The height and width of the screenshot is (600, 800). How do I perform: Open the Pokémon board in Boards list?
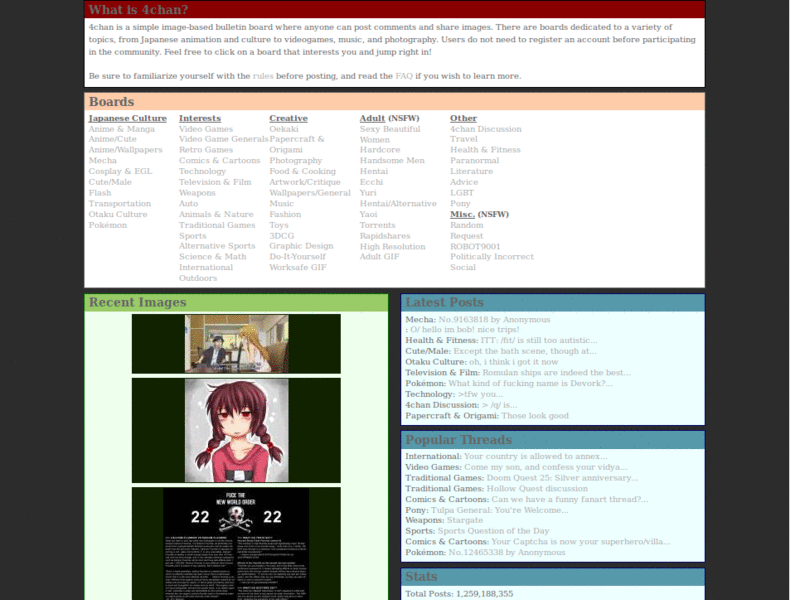pos(108,225)
